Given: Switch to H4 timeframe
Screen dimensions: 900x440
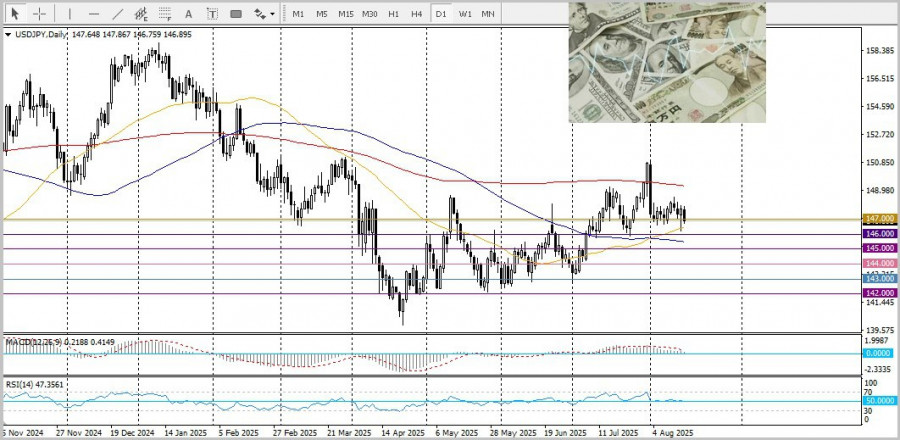Looking at the screenshot, I should pos(417,13).
